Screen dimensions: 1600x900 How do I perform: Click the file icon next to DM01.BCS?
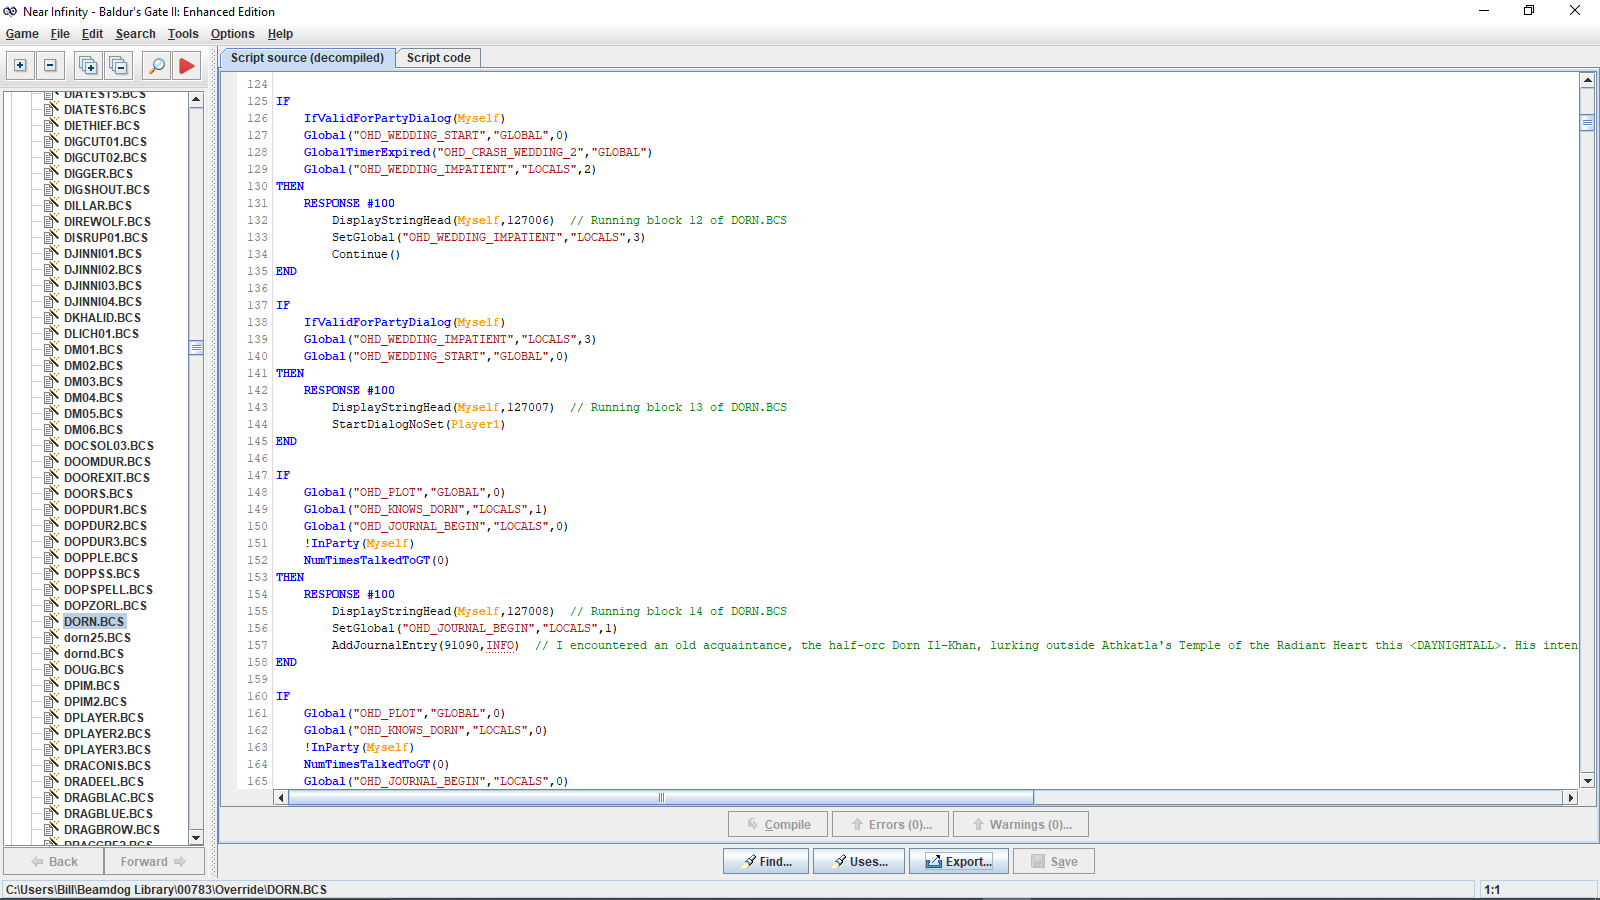click(x=52, y=349)
